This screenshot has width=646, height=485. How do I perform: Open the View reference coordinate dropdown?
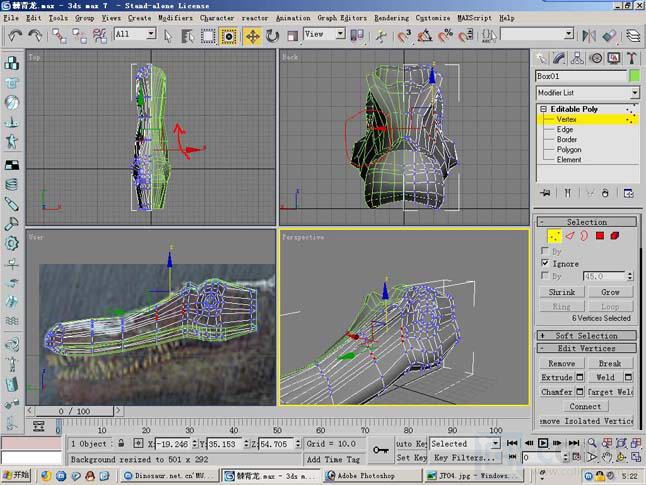[x=324, y=34]
